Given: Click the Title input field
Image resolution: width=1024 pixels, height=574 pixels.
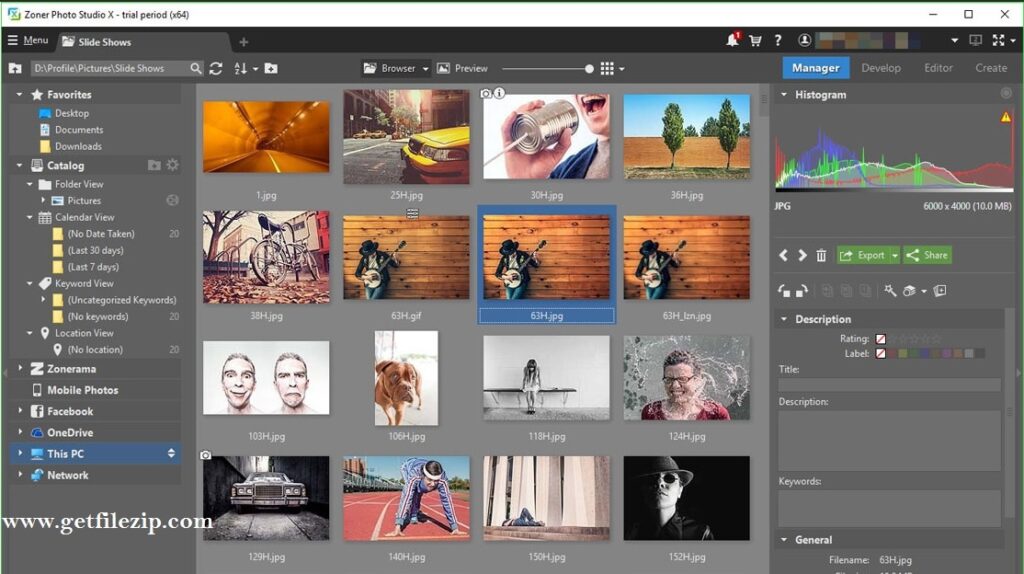Looking at the screenshot, I should point(889,385).
